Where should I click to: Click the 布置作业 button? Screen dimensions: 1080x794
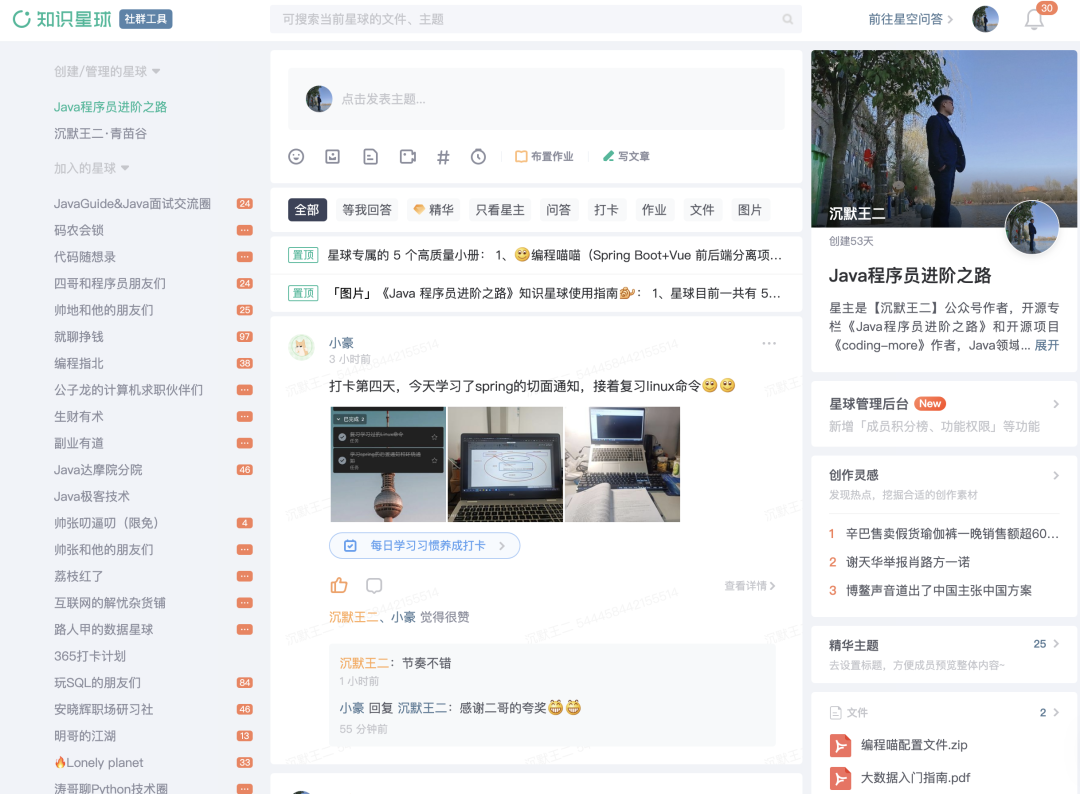point(544,157)
